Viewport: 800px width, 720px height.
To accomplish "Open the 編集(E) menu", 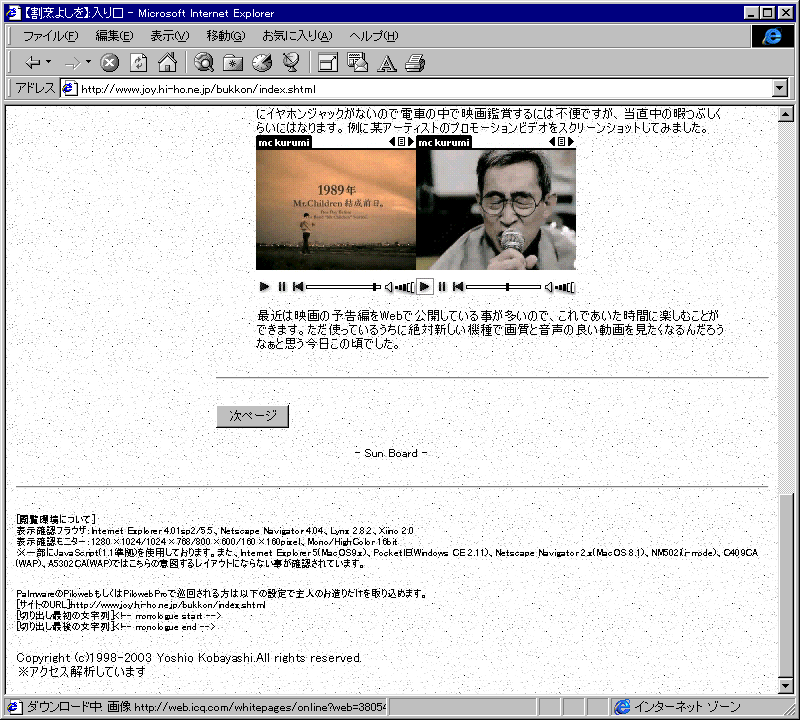I will coord(114,36).
